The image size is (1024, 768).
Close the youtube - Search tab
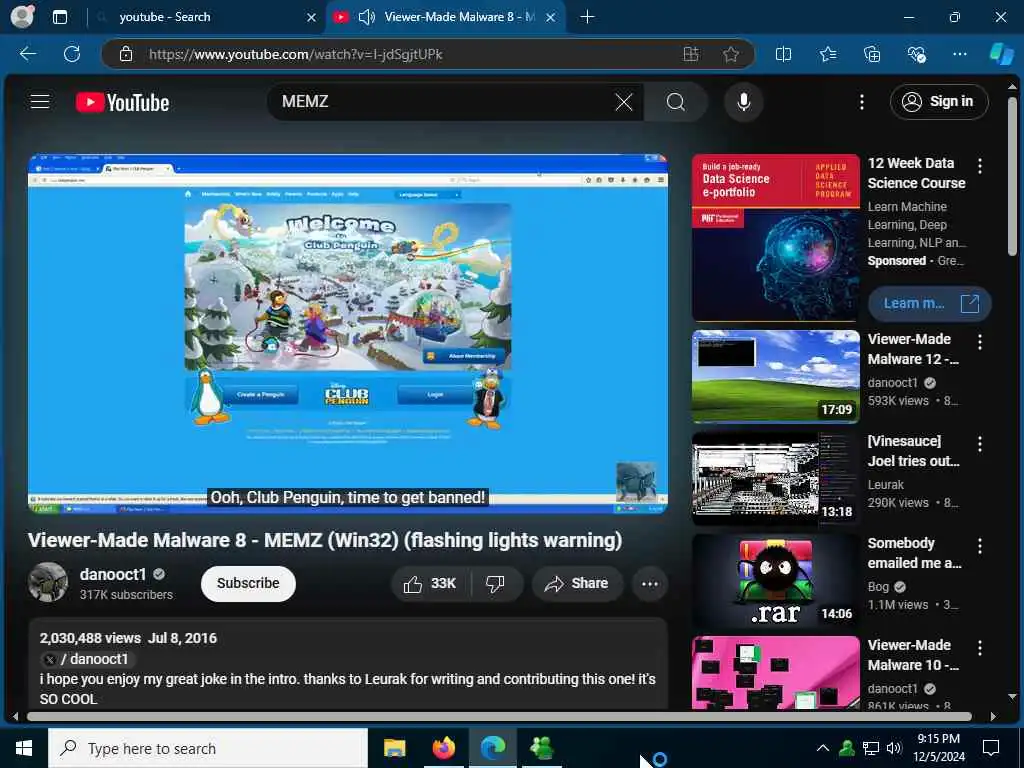(x=312, y=18)
